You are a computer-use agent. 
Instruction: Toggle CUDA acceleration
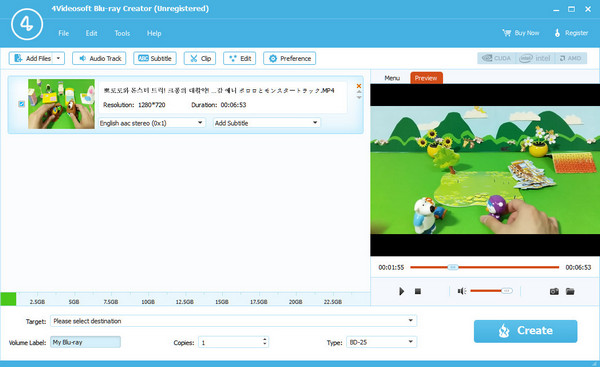tap(496, 58)
